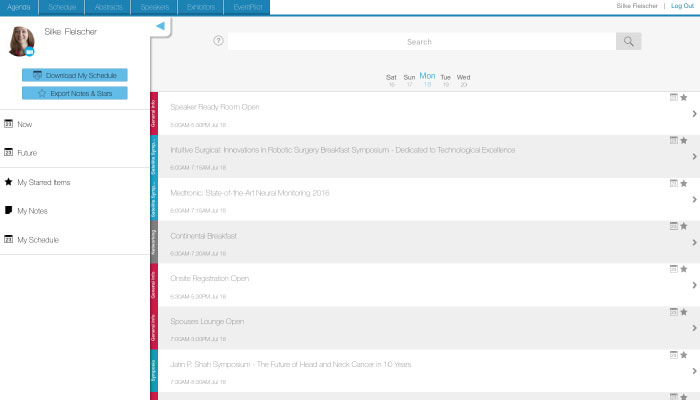Select Sun 17 in the date picker
The image size is (700, 400).
click(x=409, y=80)
